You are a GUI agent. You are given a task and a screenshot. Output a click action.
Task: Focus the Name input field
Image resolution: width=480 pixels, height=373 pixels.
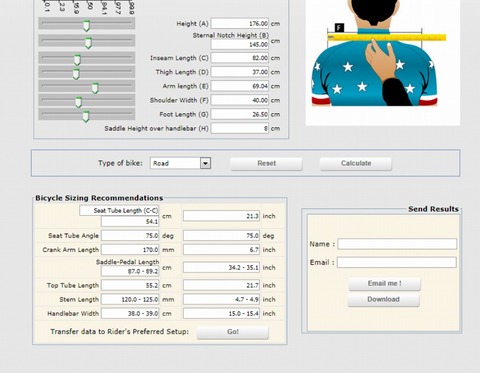click(x=397, y=244)
